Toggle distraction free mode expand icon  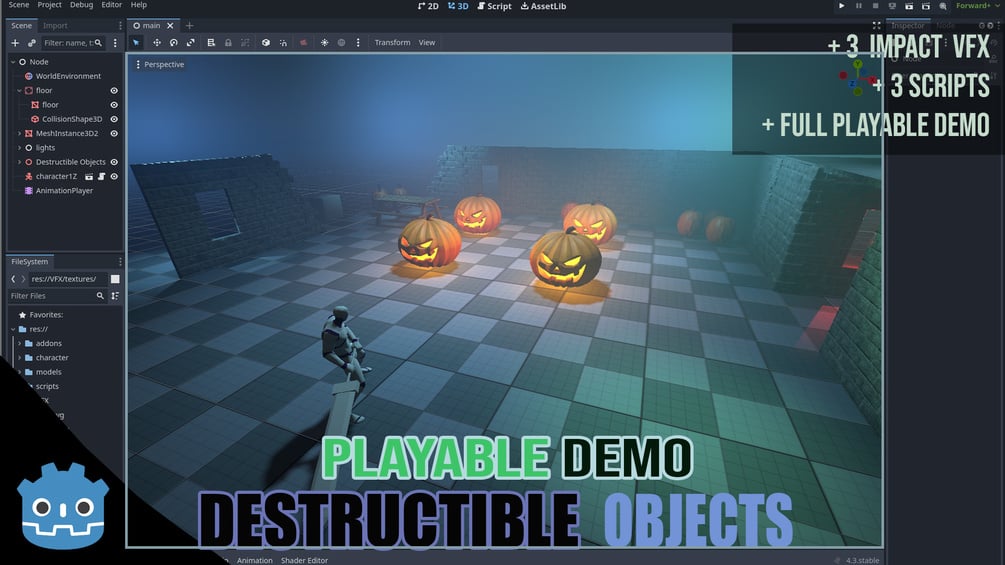[x=876, y=26]
